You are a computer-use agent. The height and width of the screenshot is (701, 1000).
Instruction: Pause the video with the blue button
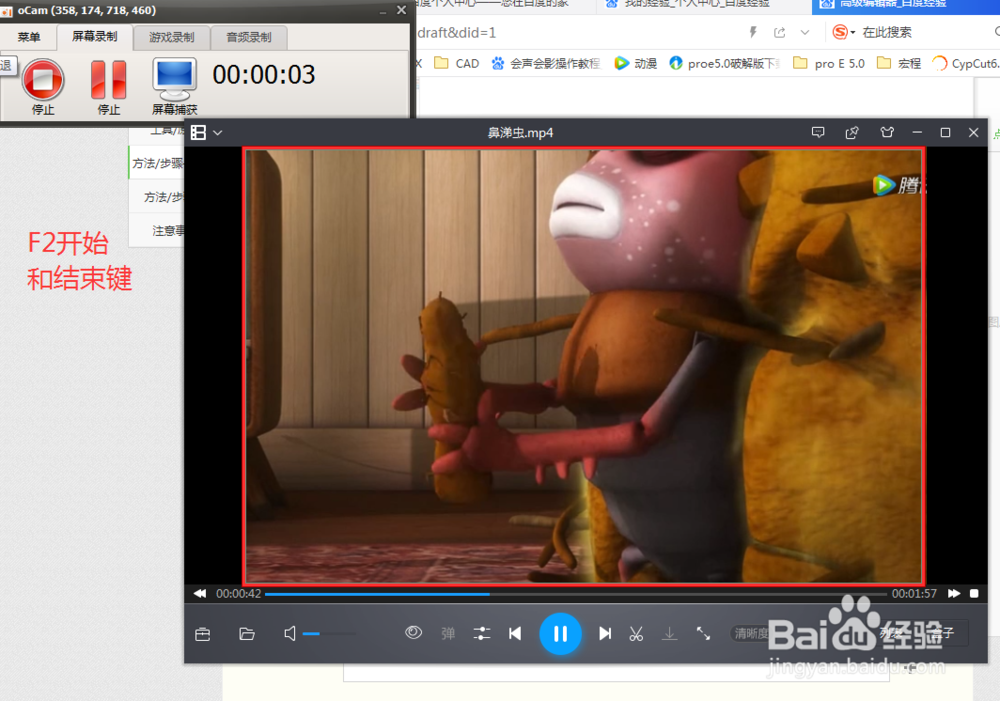pyautogui.click(x=560, y=633)
